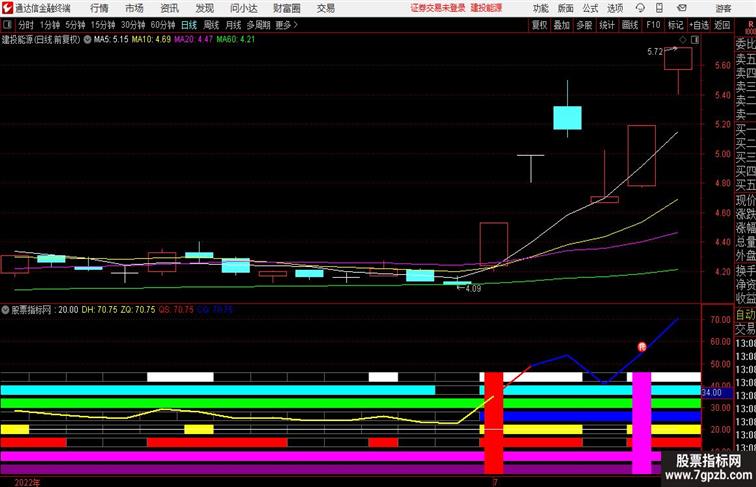Screen dimensions: 756x487
Task: Click the 证券交易未登录 login link
Action: point(438,8)
